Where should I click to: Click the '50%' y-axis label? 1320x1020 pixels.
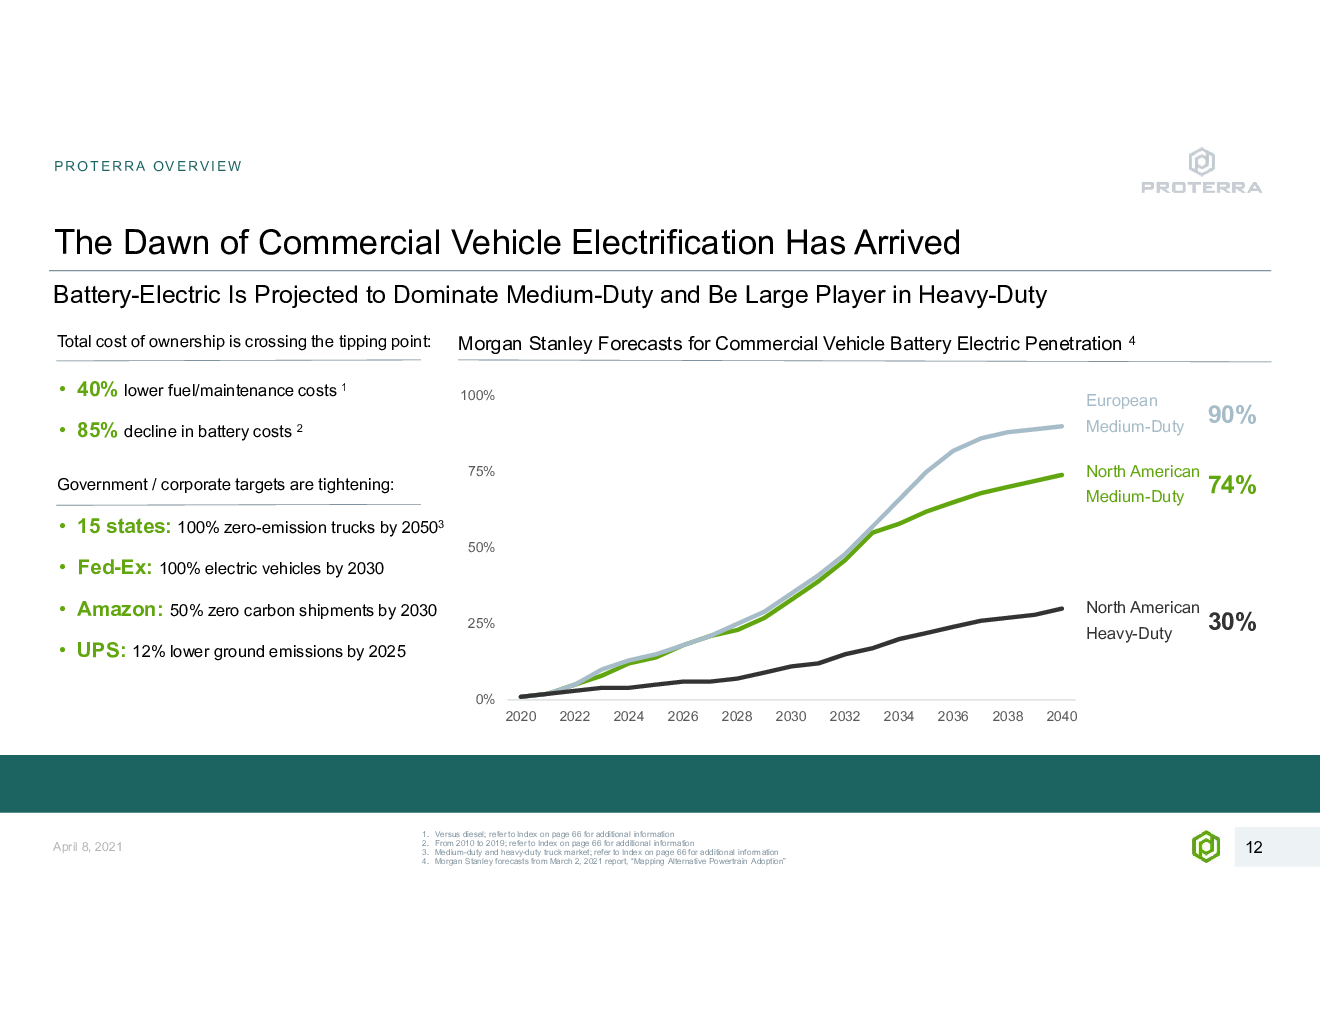click(x=481, y=548)
